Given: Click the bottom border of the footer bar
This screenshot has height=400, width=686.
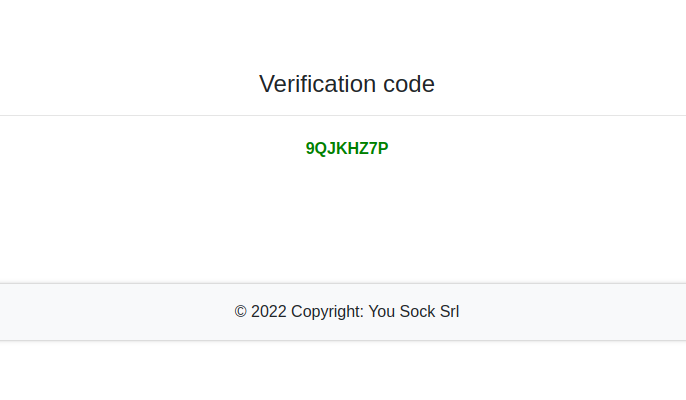Looking at the screenshot, I should coord(343,340).
